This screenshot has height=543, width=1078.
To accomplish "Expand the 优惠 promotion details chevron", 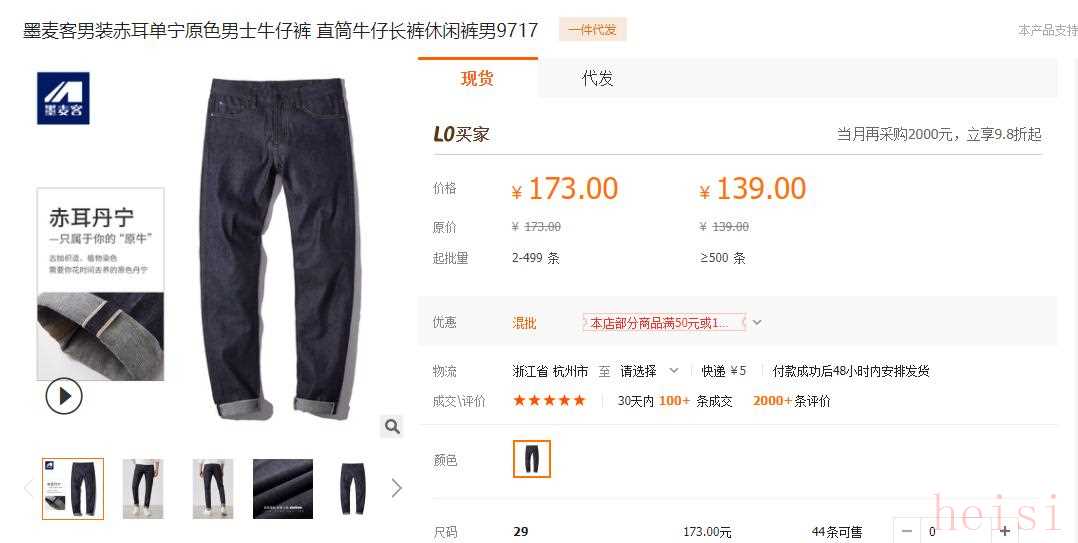I will (757, 322).
